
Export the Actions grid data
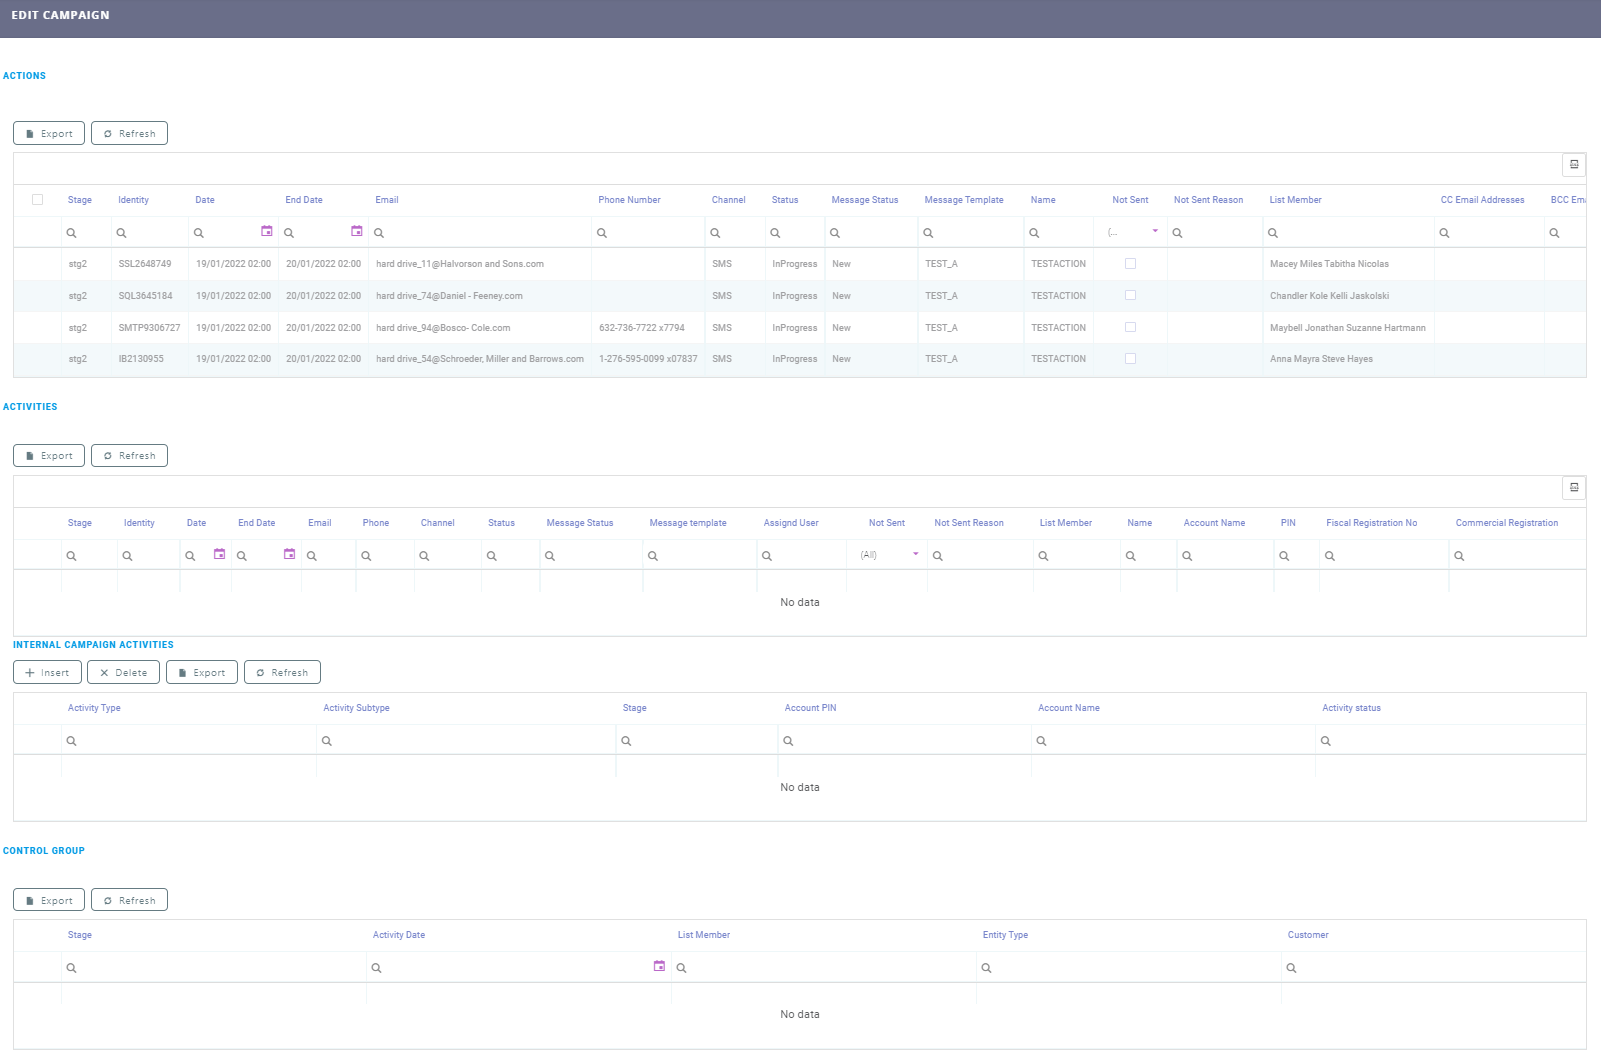tap(49, 134)
